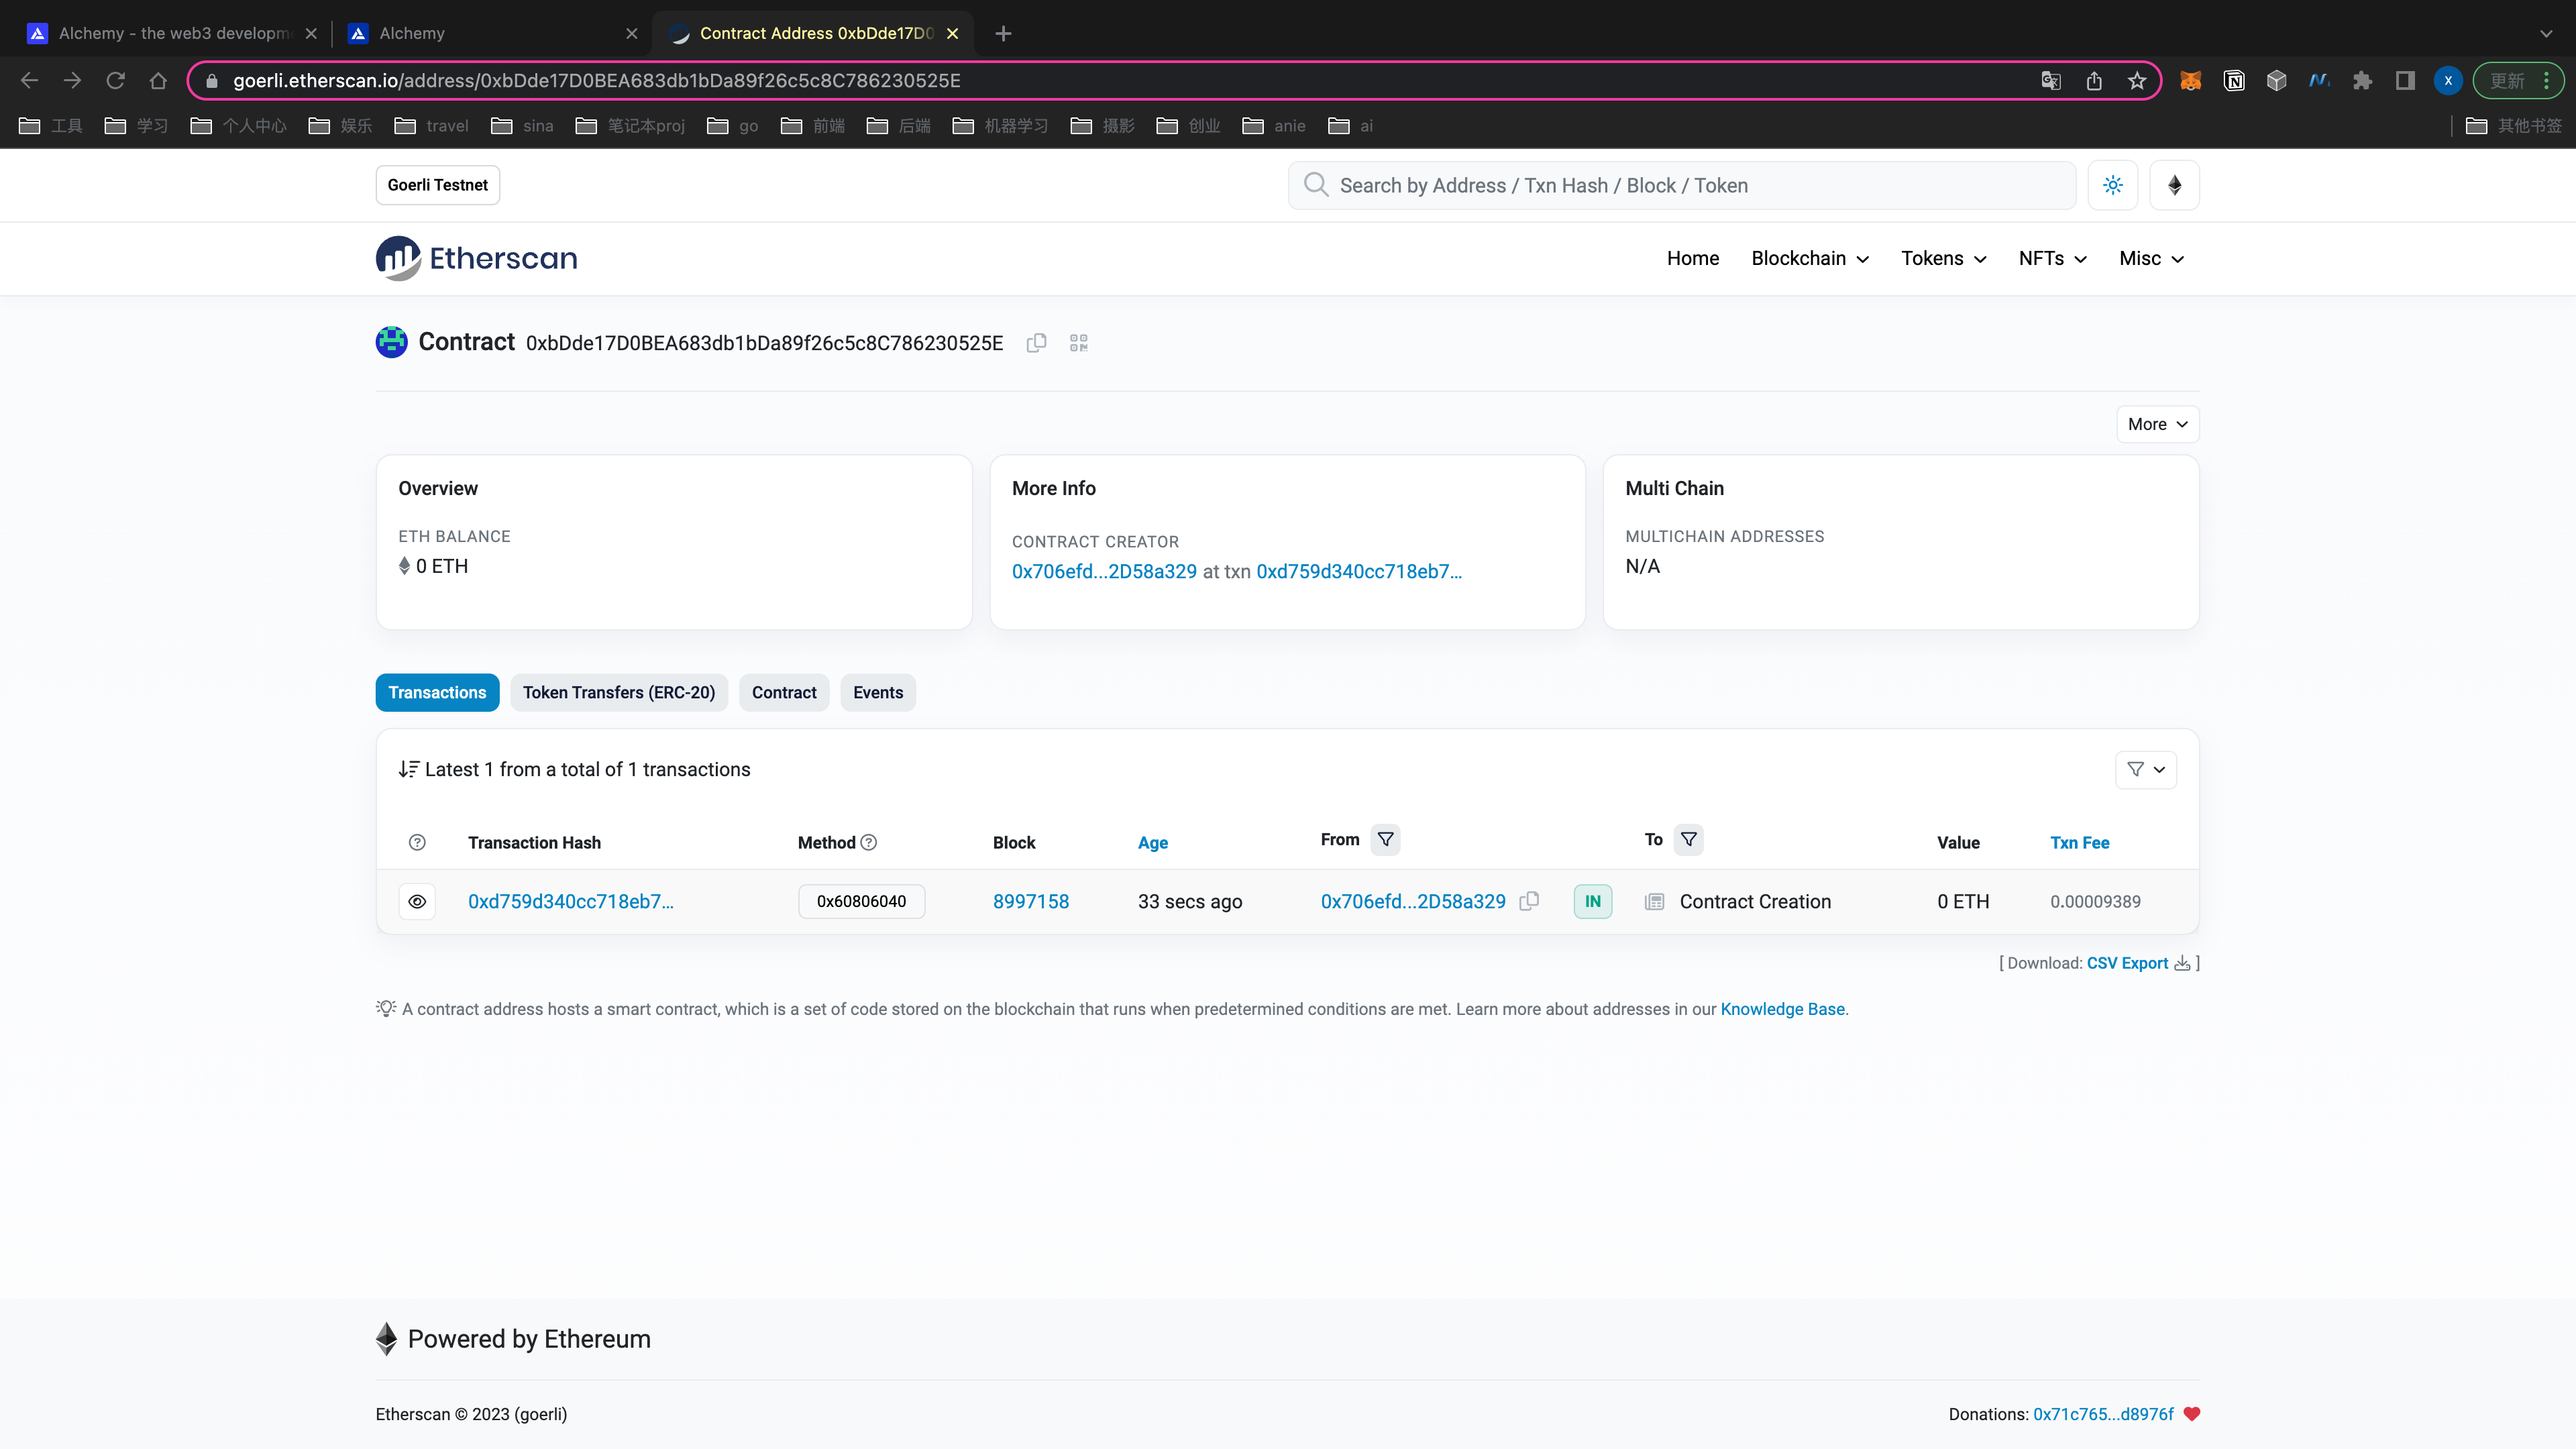Screen dimensions: 2576x1449
Task: Filter transactions by From address
Action: (1385, 839)
